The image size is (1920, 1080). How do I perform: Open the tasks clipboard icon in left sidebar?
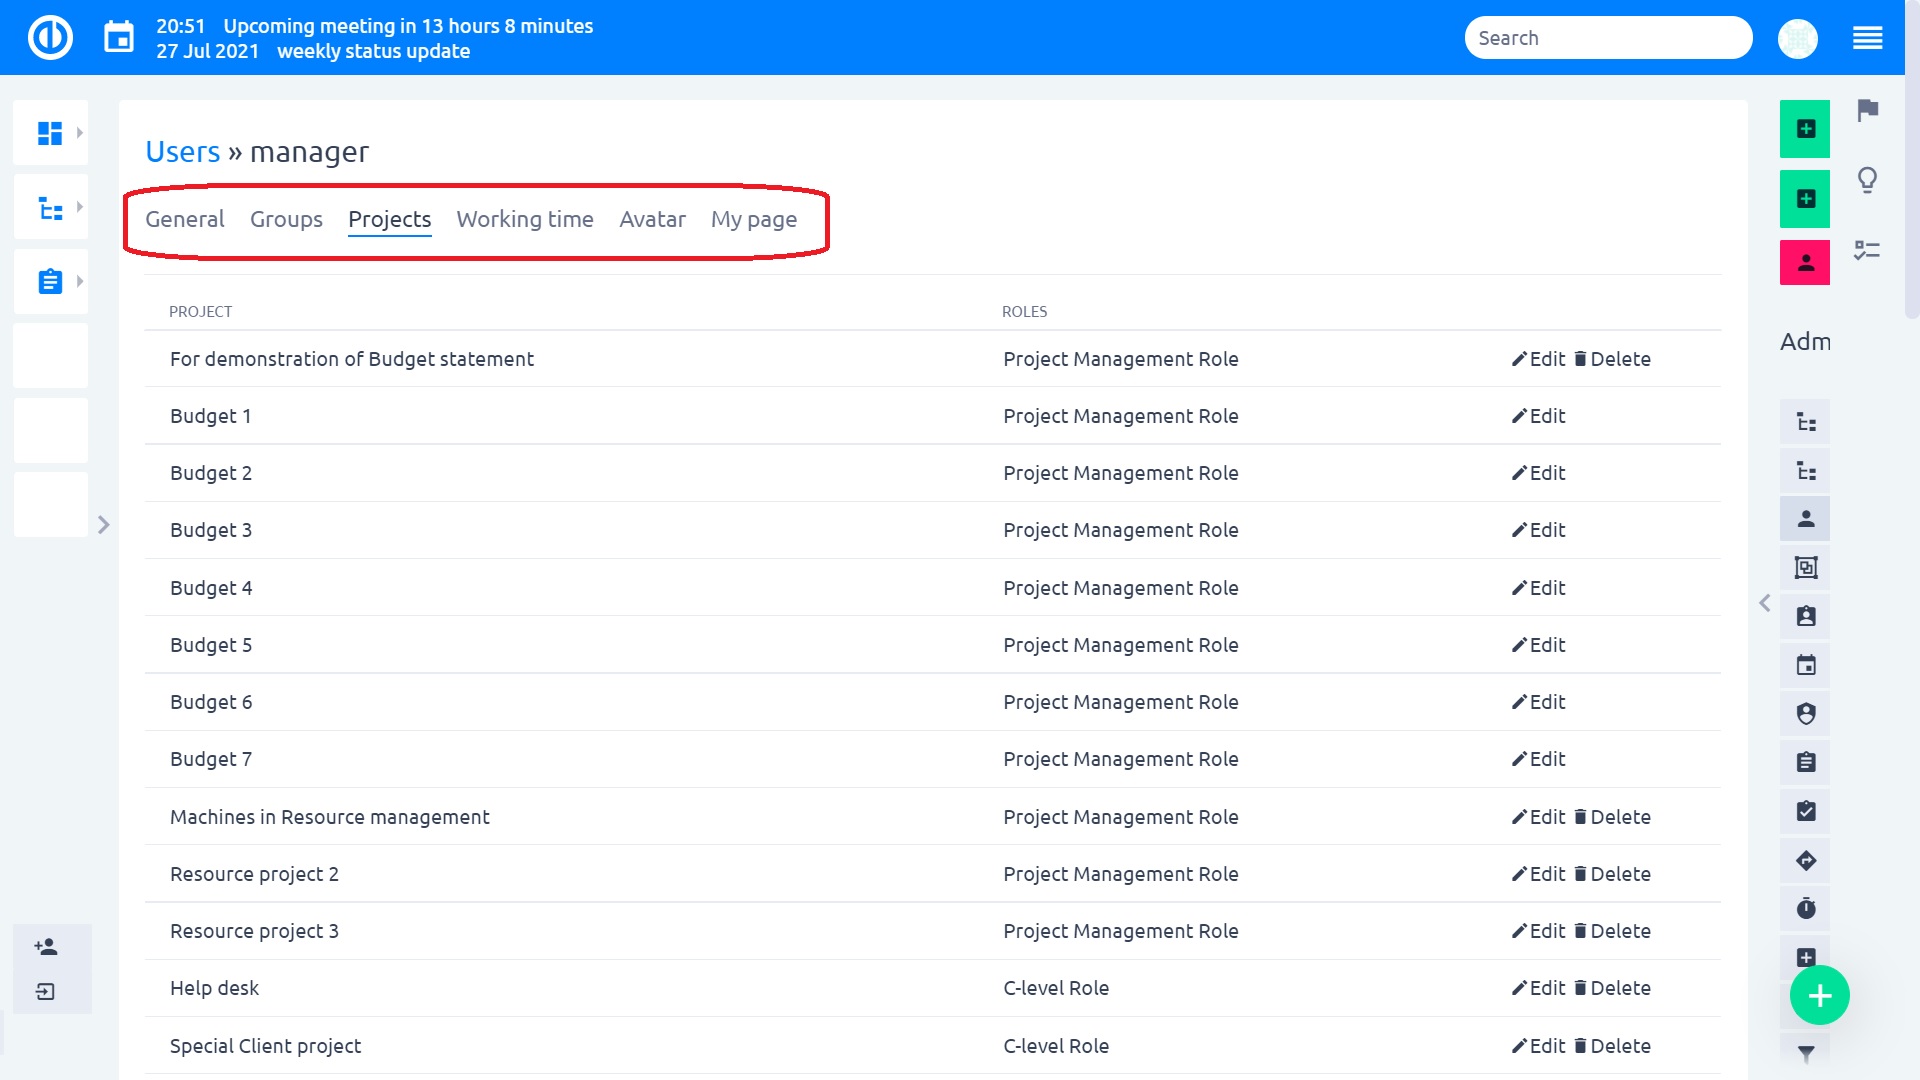50,281
